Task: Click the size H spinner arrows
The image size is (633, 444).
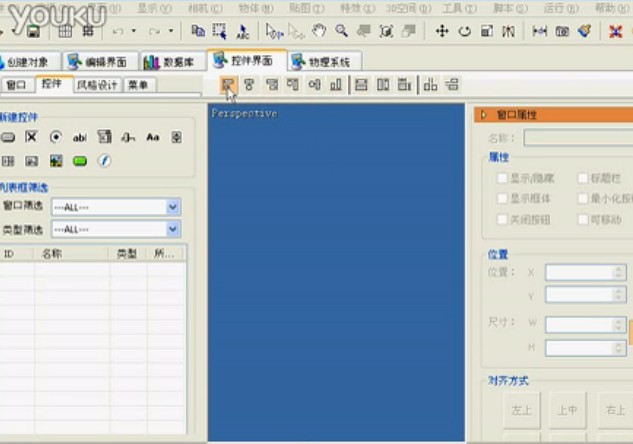Action: [x=618, y=348]
